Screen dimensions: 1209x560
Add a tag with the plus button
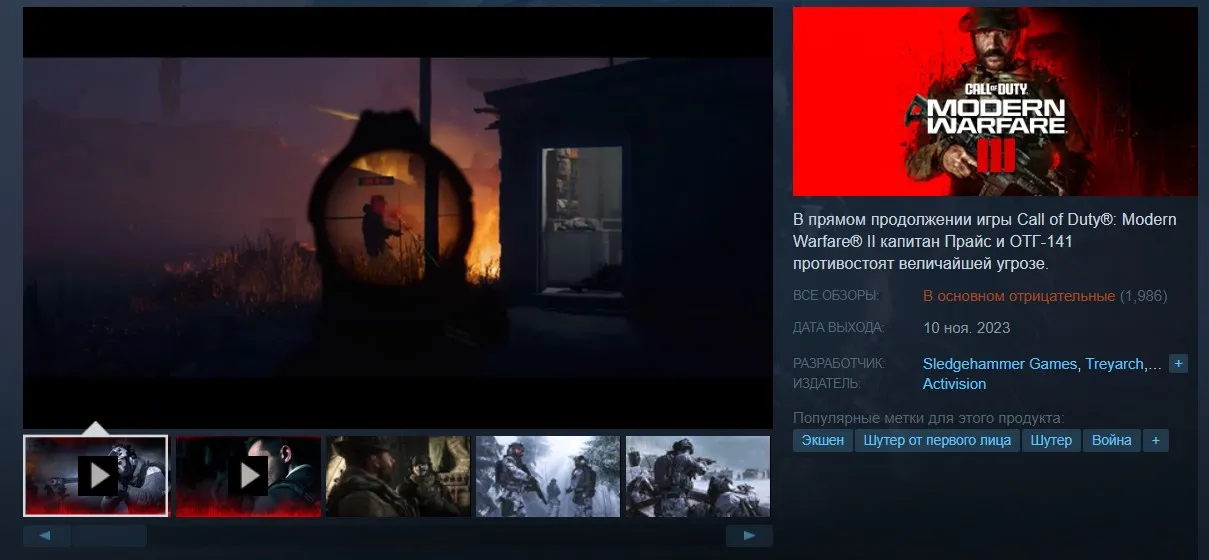pos(1156,440)
